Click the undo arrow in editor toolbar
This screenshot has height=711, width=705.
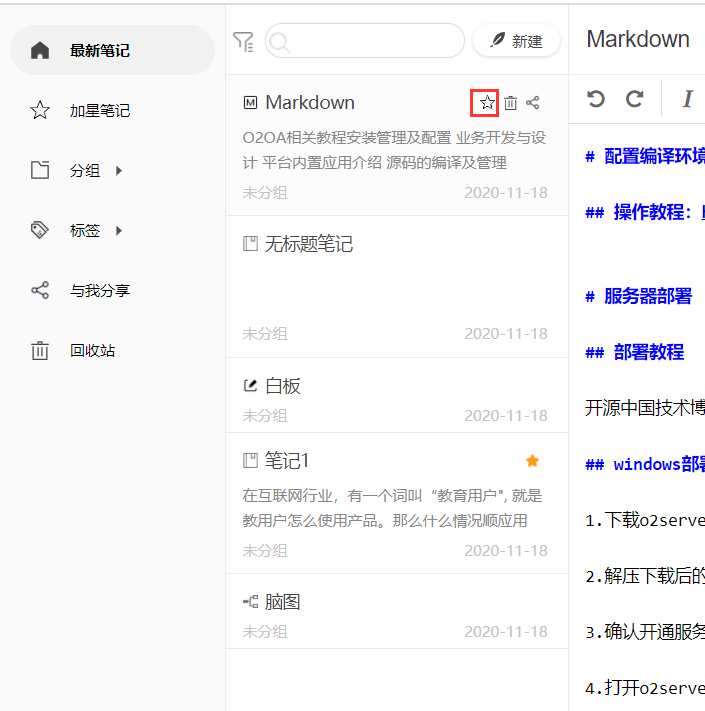click(596, 98)
